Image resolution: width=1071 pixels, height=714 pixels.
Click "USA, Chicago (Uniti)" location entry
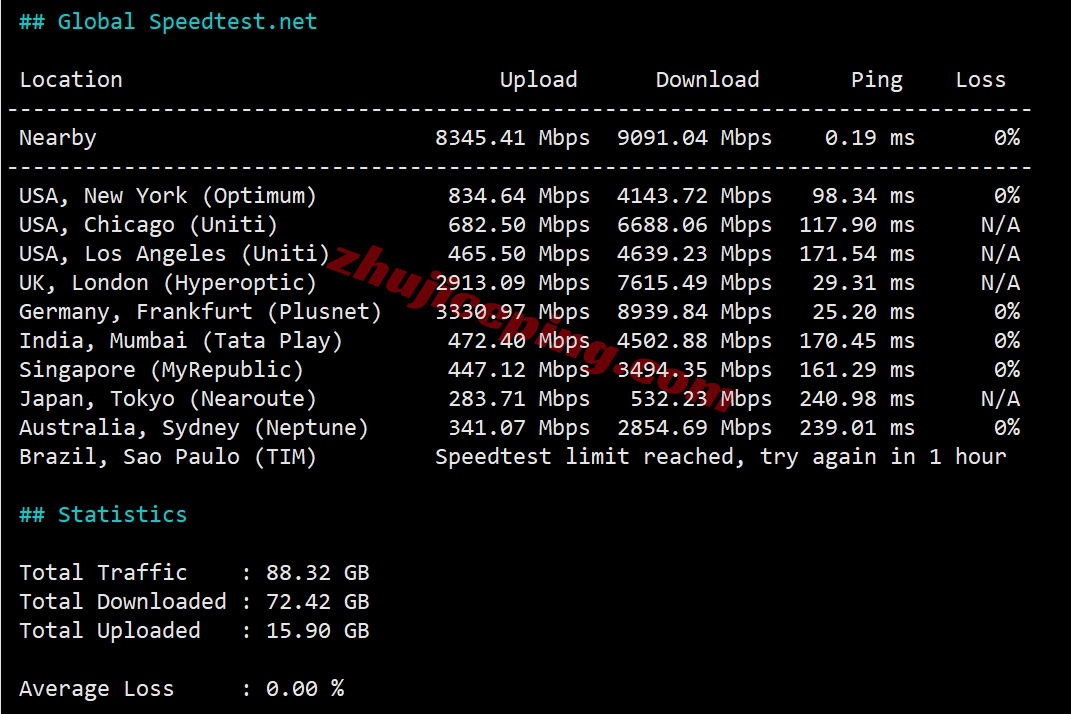click(x=148, y=225)
